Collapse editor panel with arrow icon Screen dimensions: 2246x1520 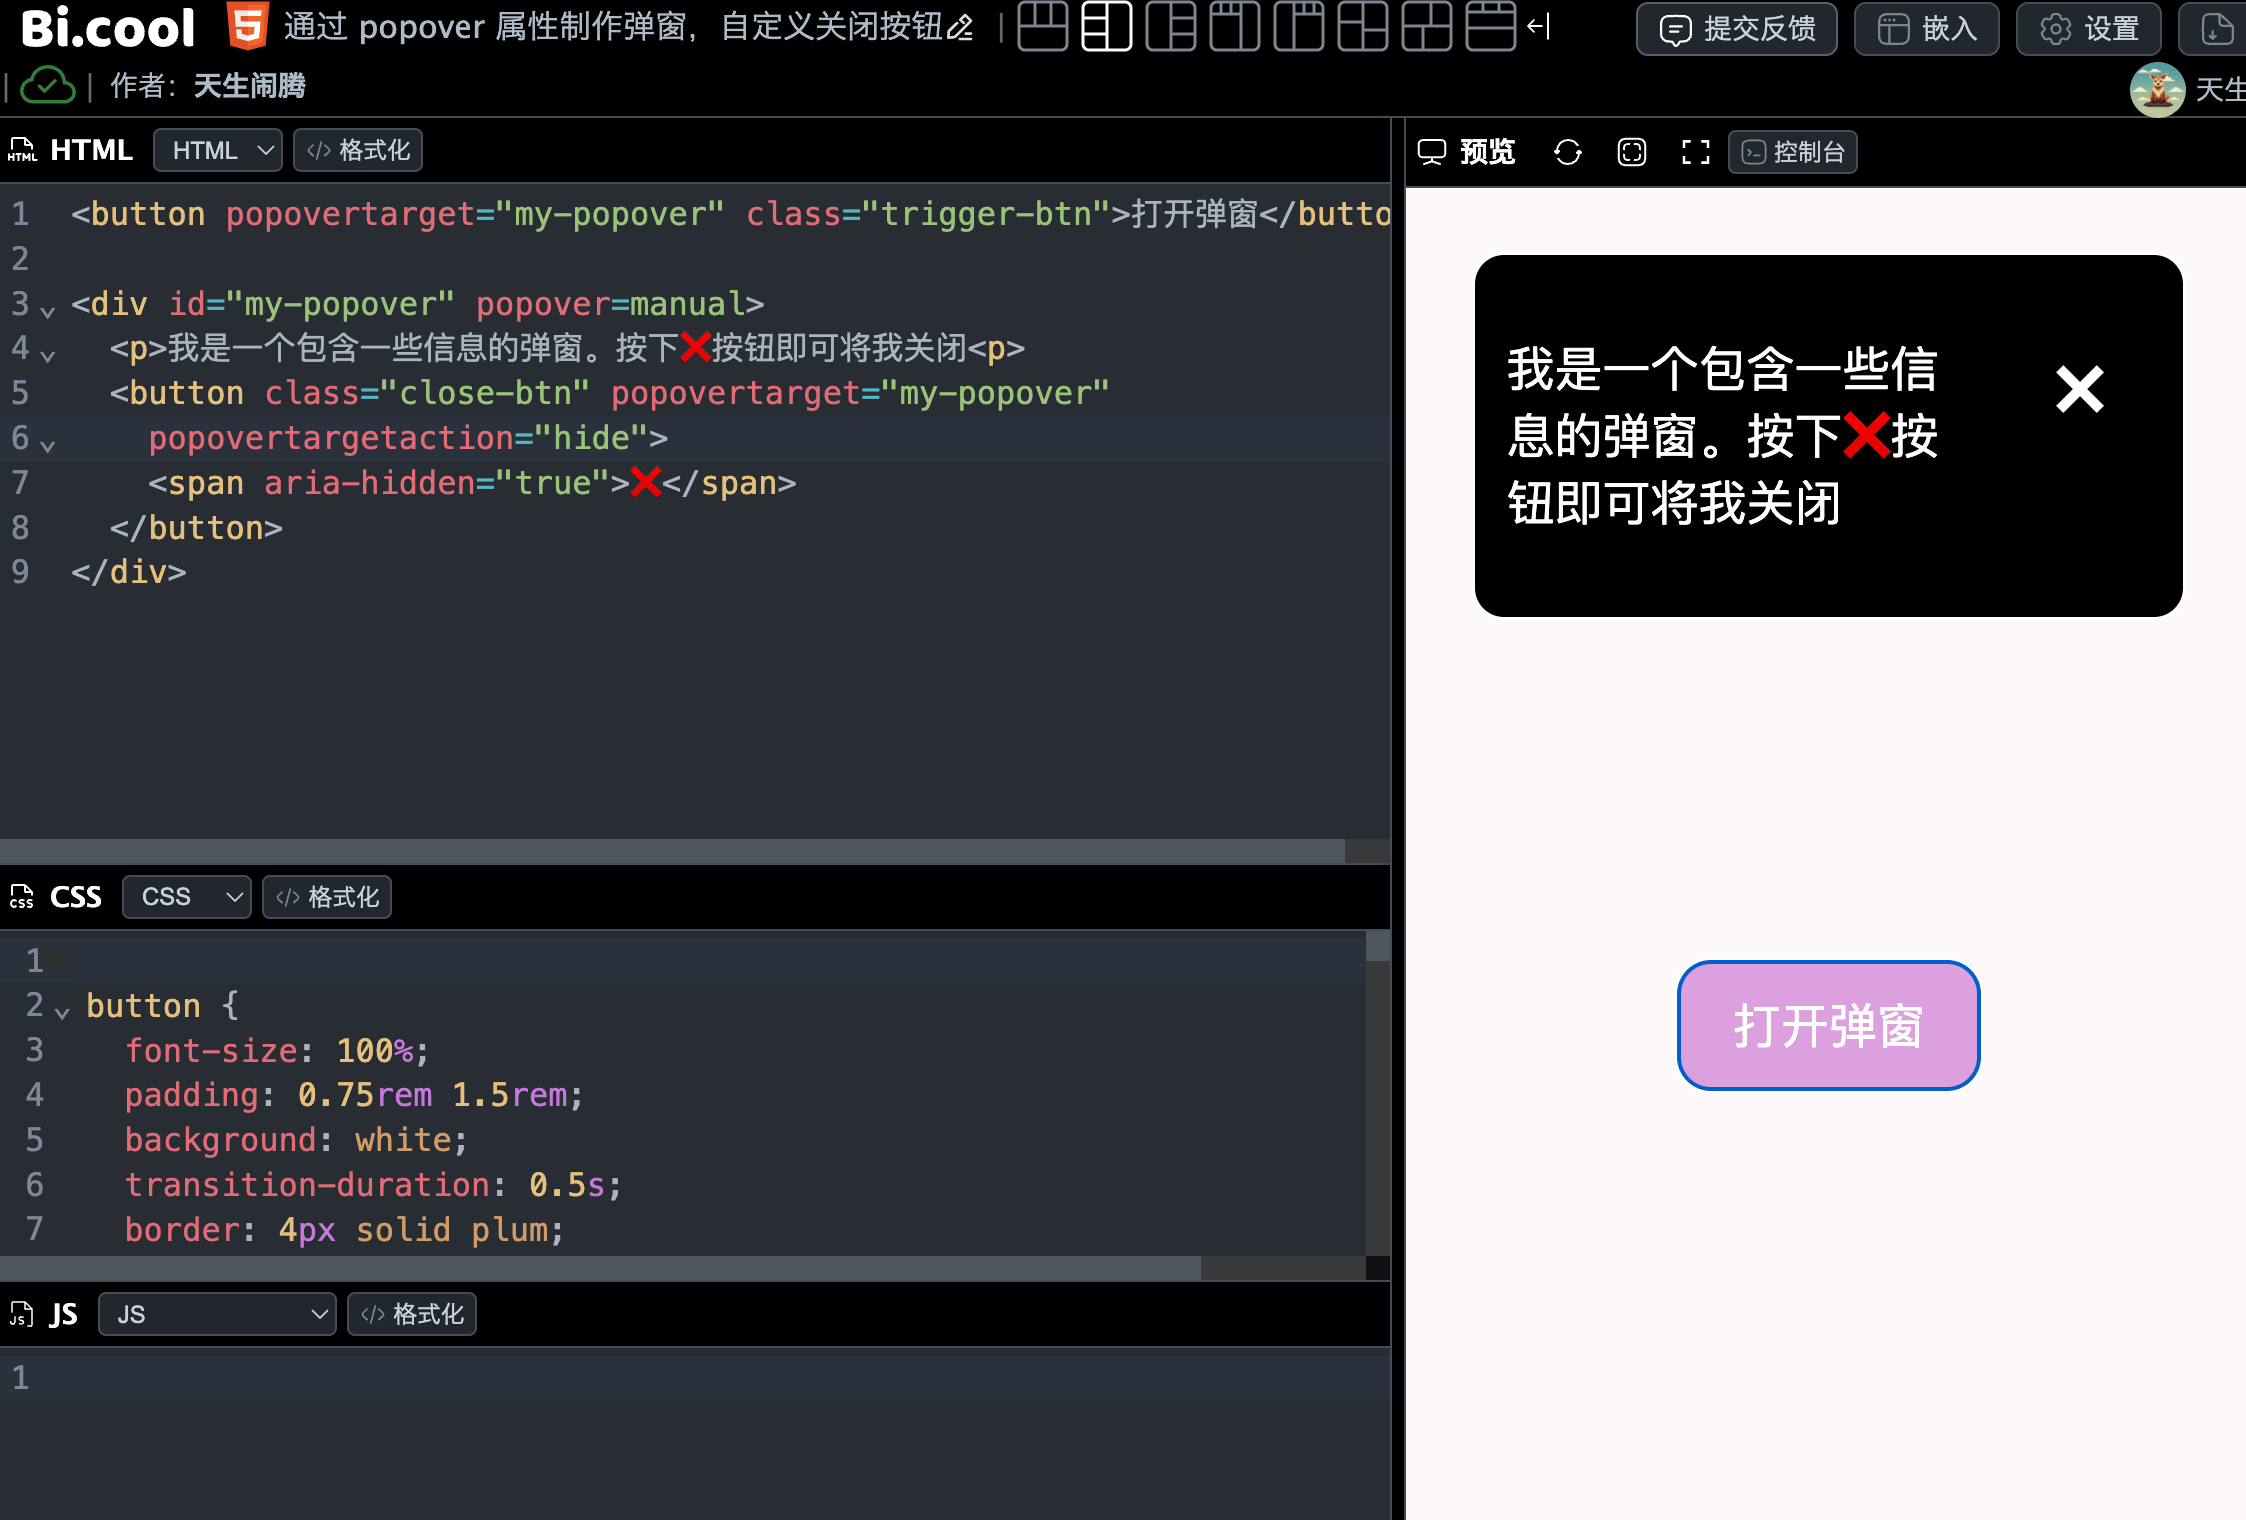tap(1539, 27)
